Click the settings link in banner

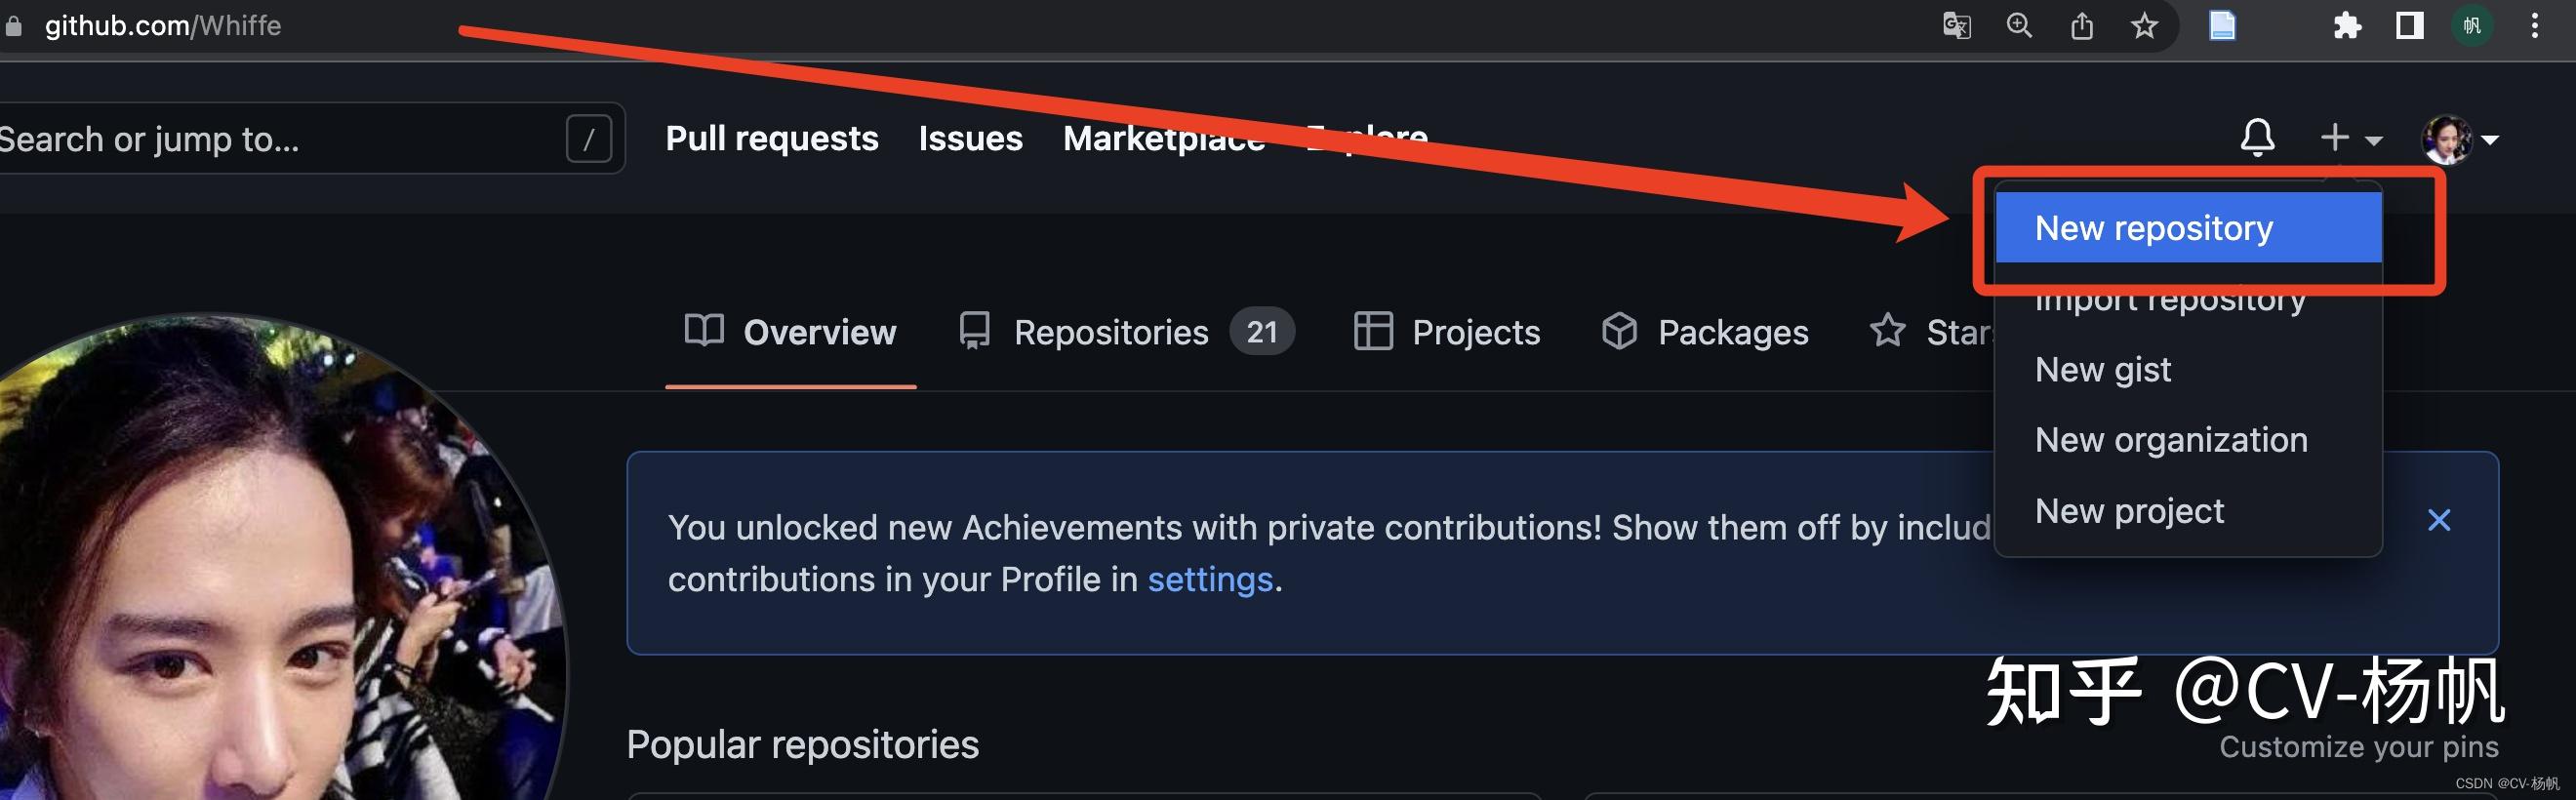(x=1209, y=580)
